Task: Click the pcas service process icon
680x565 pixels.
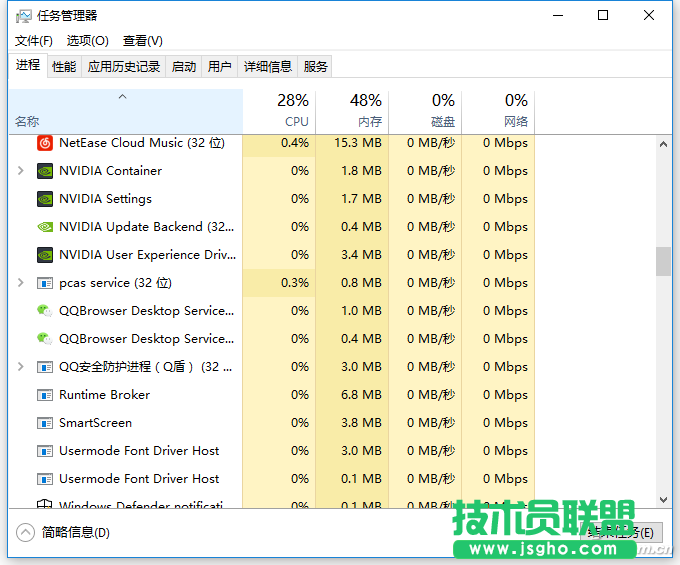Action: [45, 283]
